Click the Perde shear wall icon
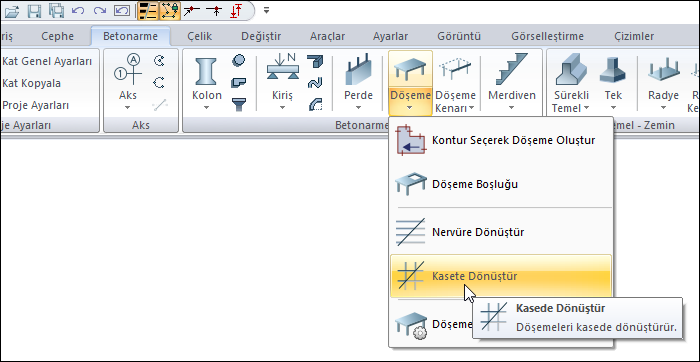700x362 pixels. point(359,70)
